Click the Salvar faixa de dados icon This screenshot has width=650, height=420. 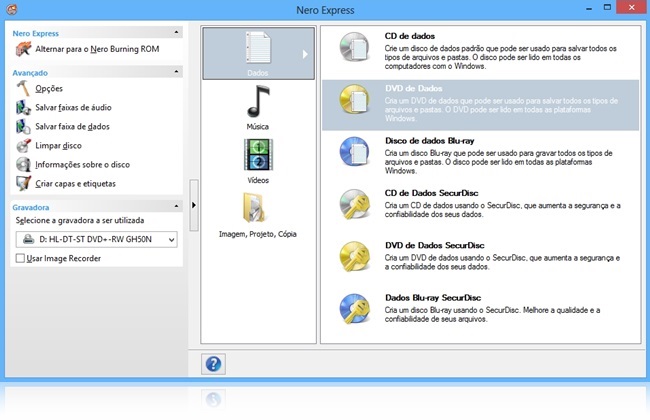click(23, 126)
